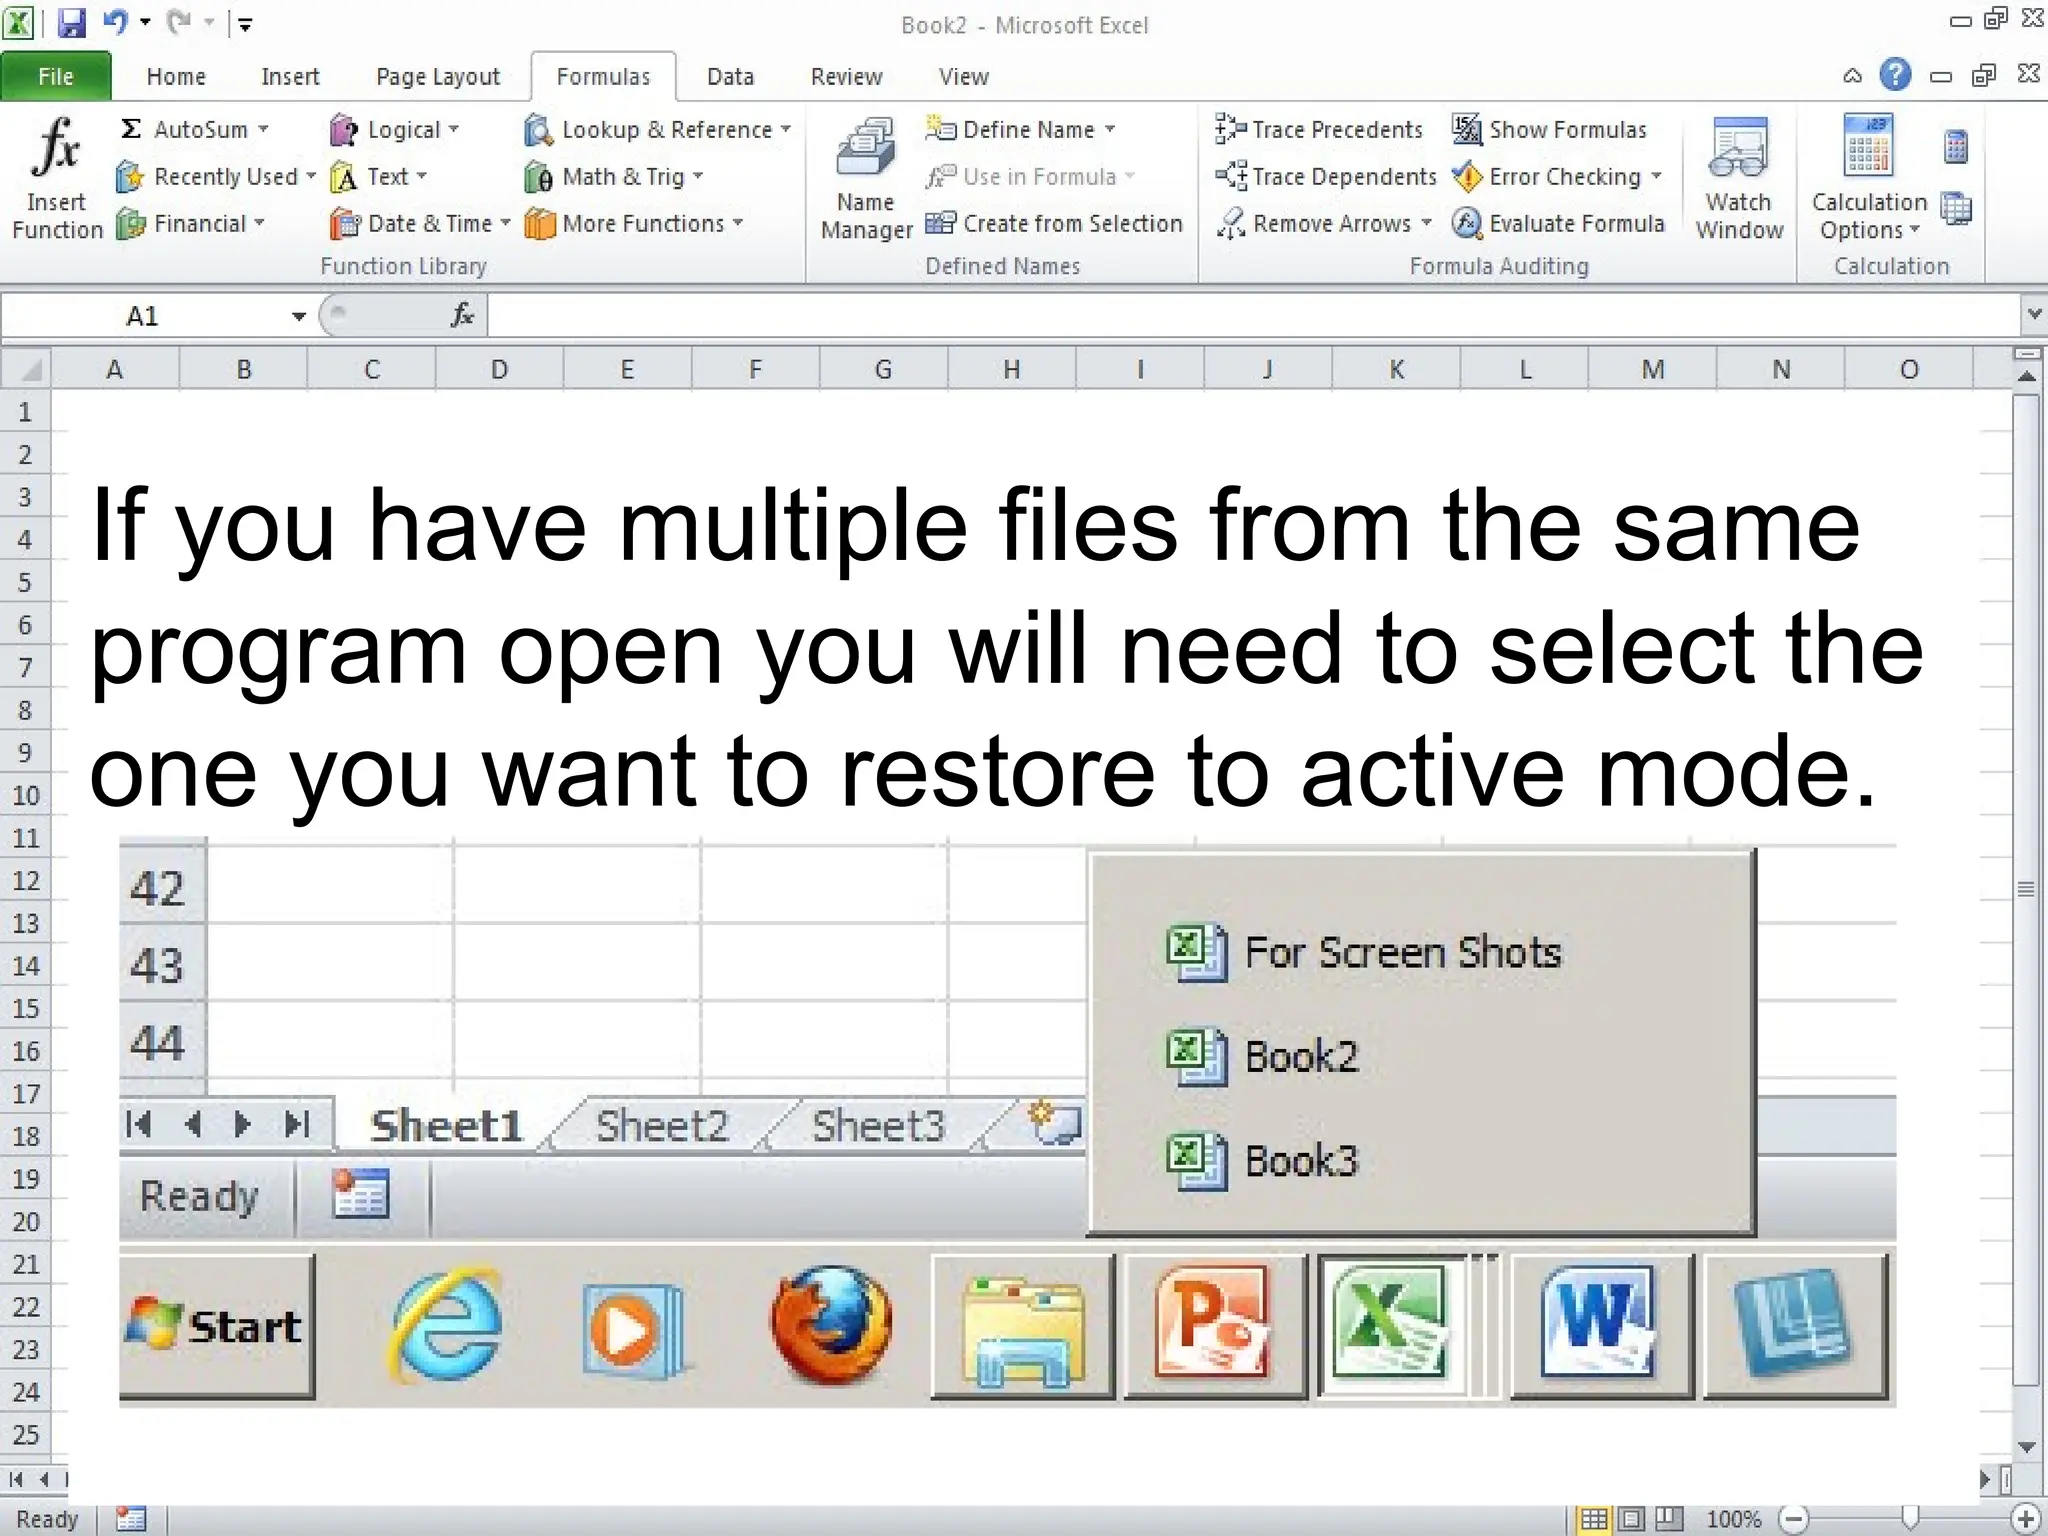Switch to Page Break Preview in status bar
2048x1536 pixels.
[1669, 1519]
